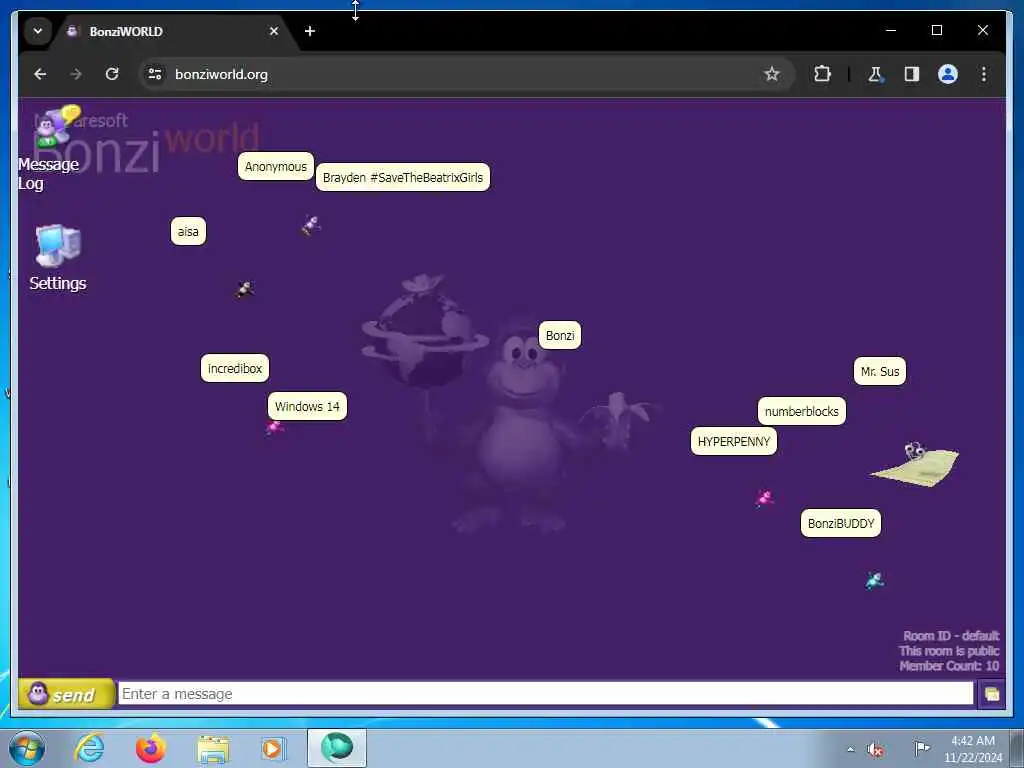The width and height of the screenshot is (1024, 768).
Task: Open the Action Center flag icon
Action: (922, 748)
